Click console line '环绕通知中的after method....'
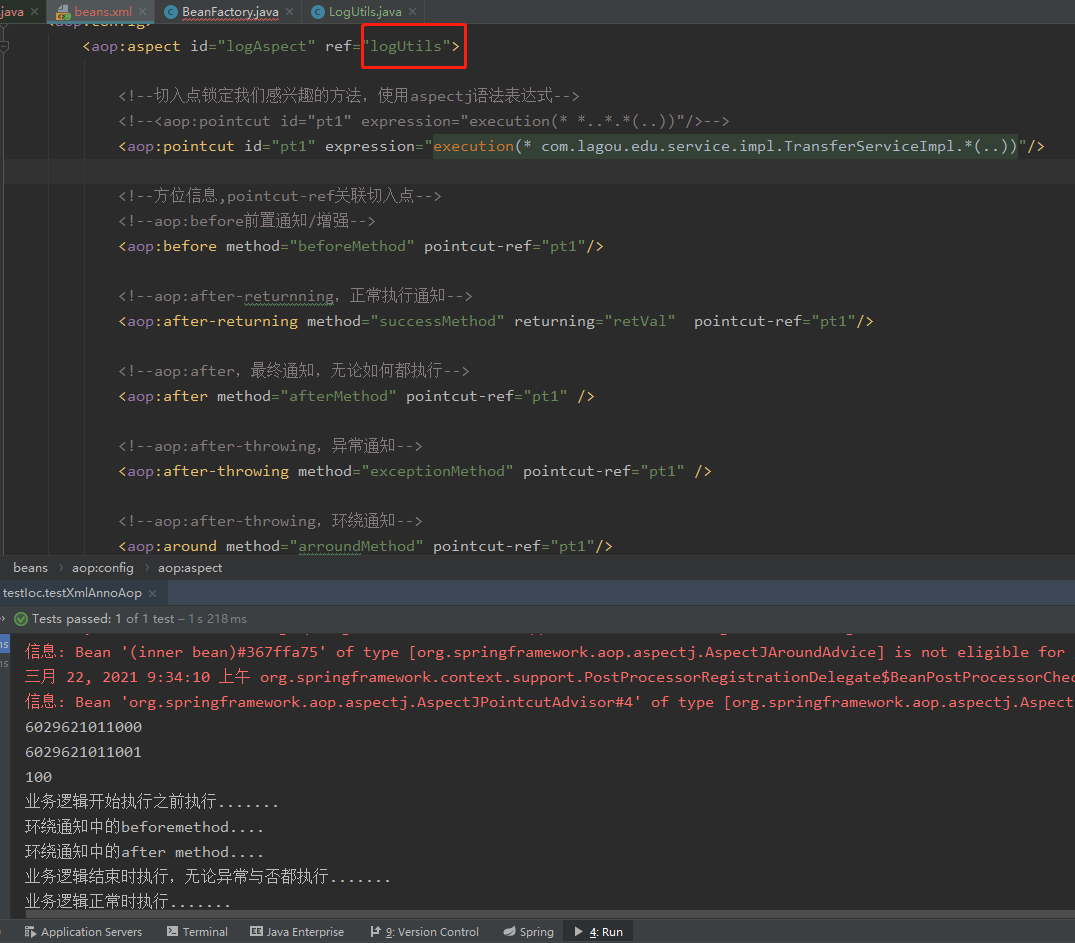The width and height of the screenshot is (1075, 943). [x=145, y=852]
